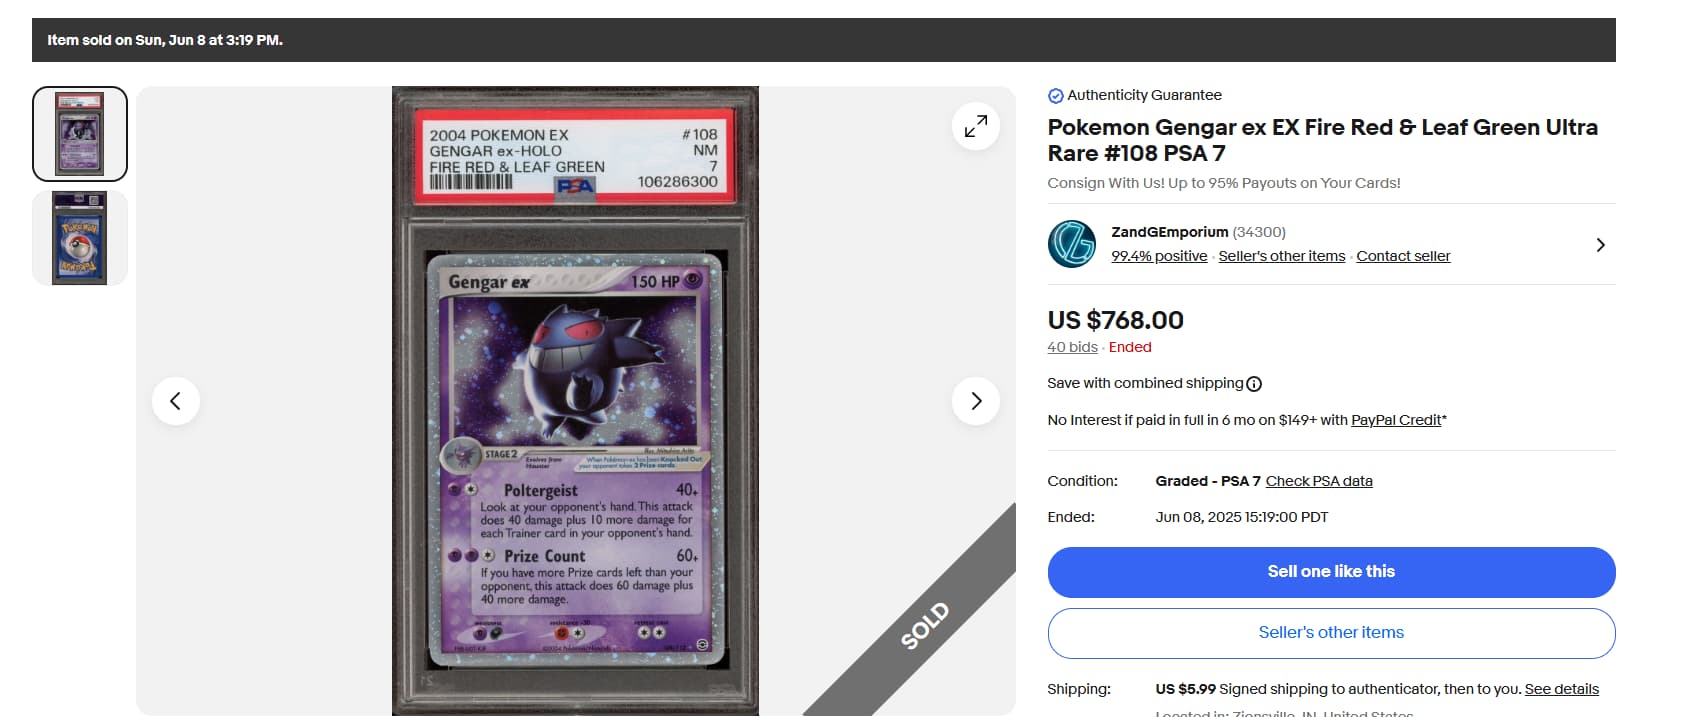
Task: Open the 99.4% positive feedback link
Action: [x=1159, y=256]
